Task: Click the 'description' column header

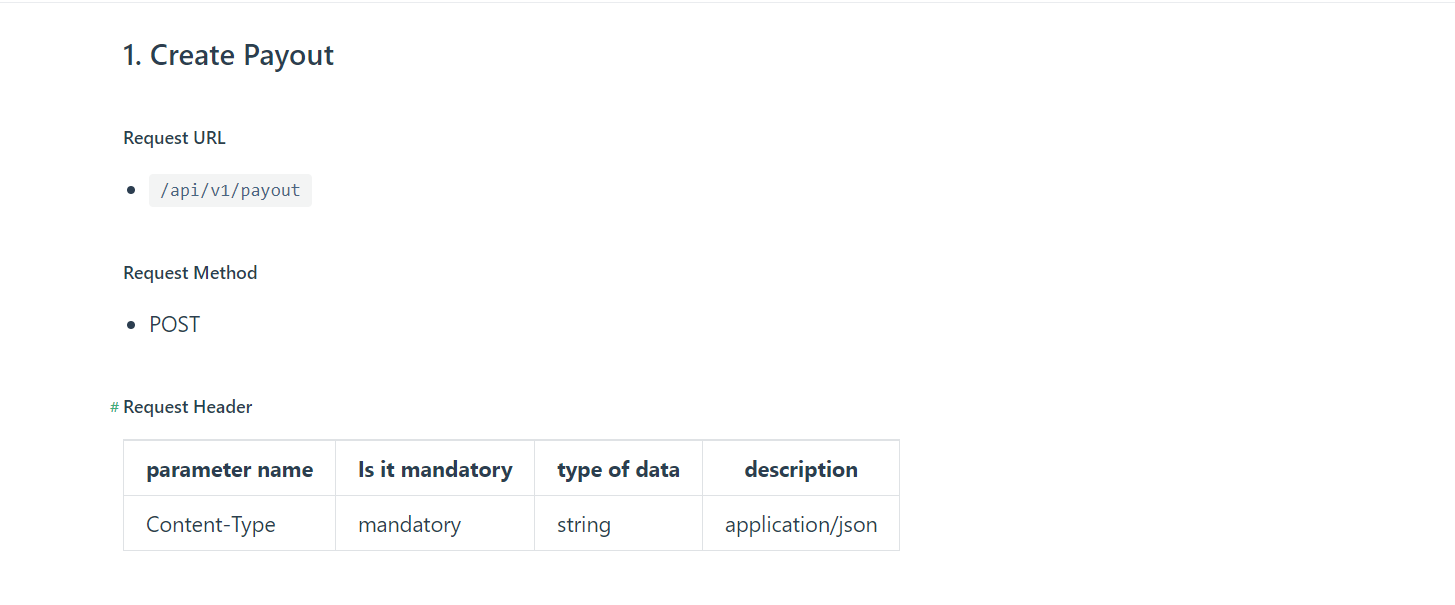Action: 801,469
